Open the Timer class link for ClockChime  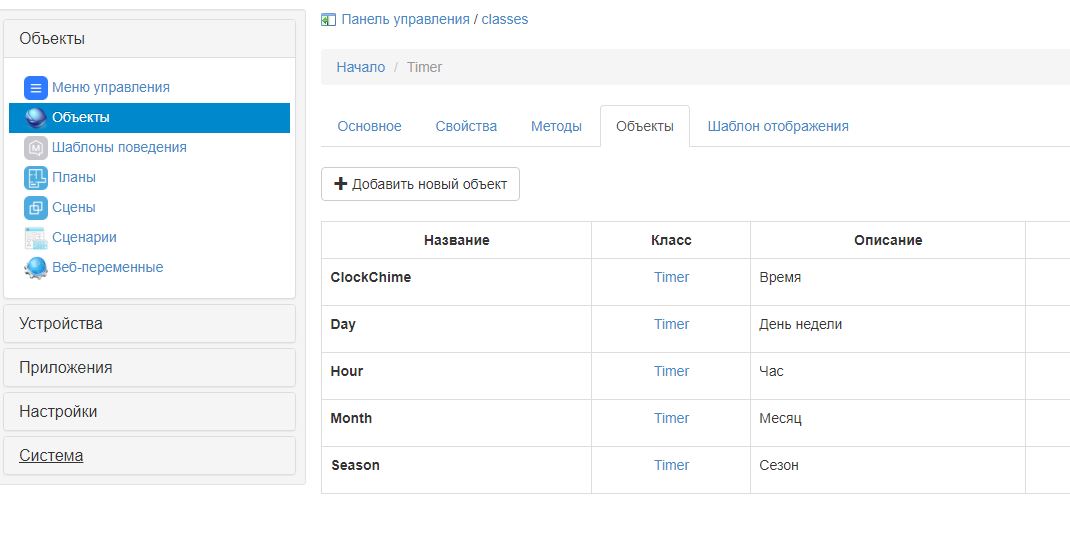point(672,277)
